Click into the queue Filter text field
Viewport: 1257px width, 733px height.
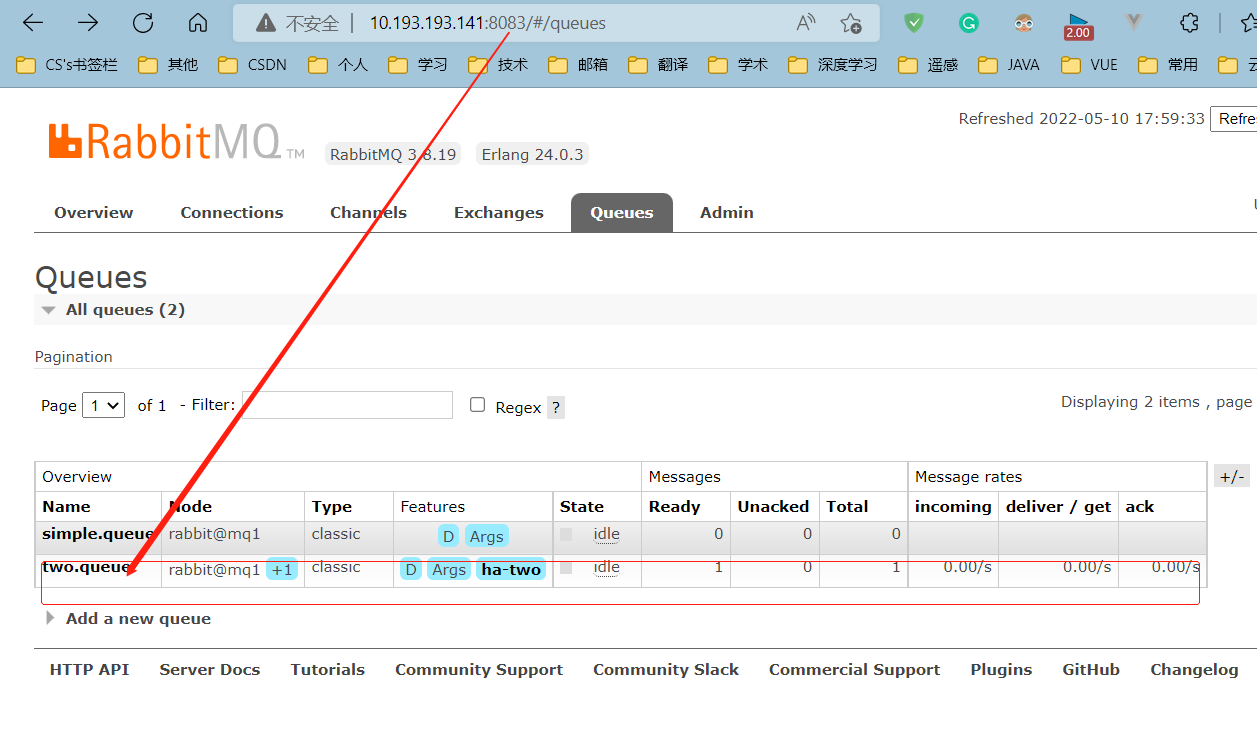pyautogui.click(x=347, y=405)
